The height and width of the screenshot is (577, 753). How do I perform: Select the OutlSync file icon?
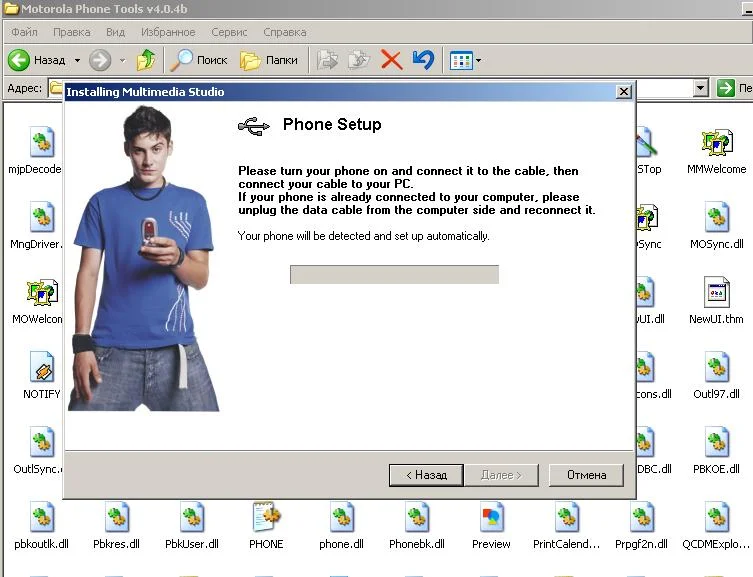[x=42, y=442]
